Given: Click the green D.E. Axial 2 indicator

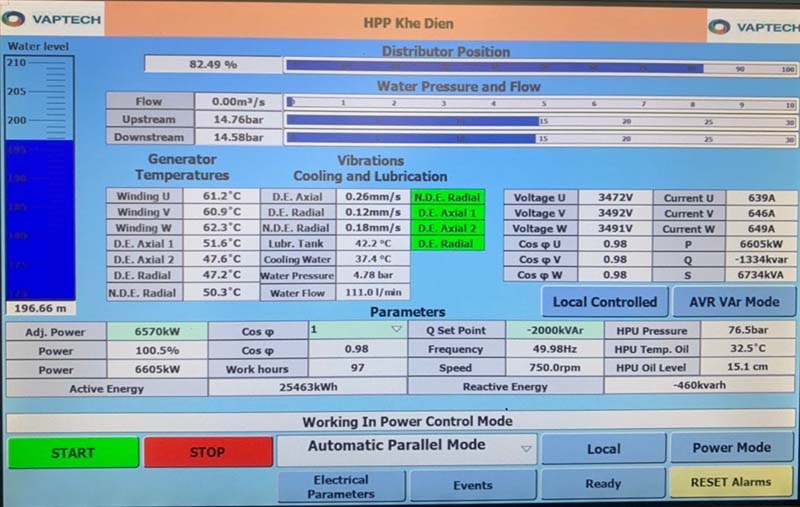Looking at the screenshot, I should coord(446,228).
